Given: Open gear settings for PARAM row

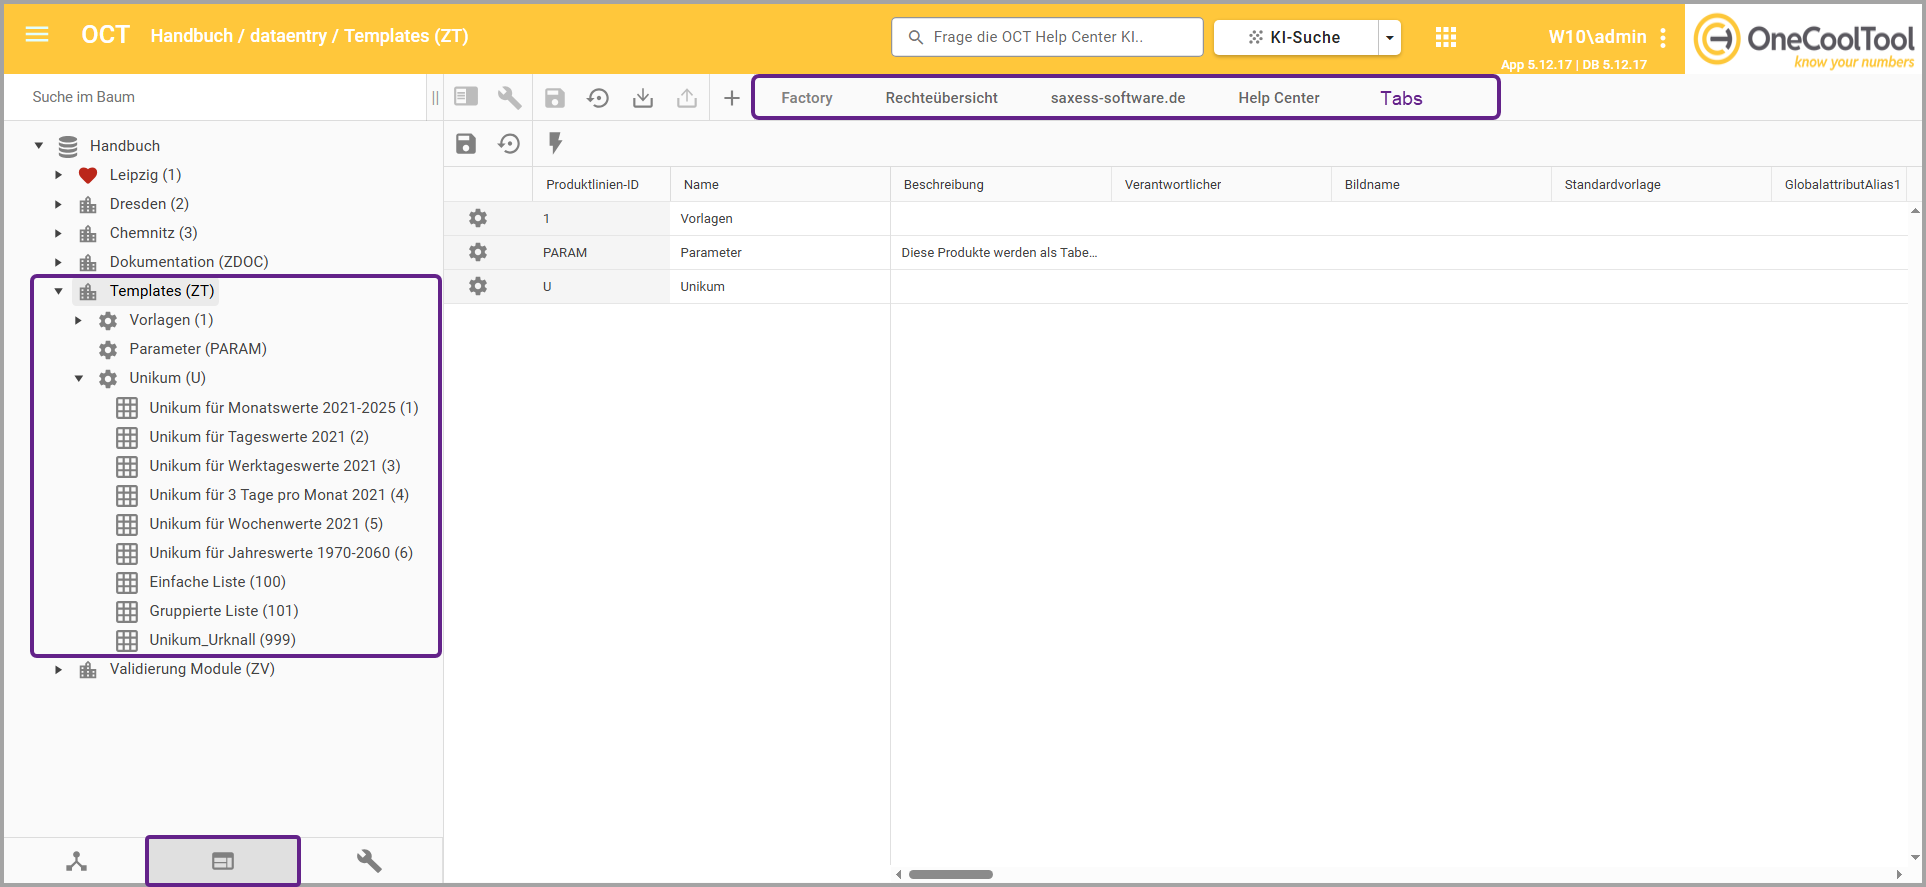Looking at the screenshot, I should point(478,252).
